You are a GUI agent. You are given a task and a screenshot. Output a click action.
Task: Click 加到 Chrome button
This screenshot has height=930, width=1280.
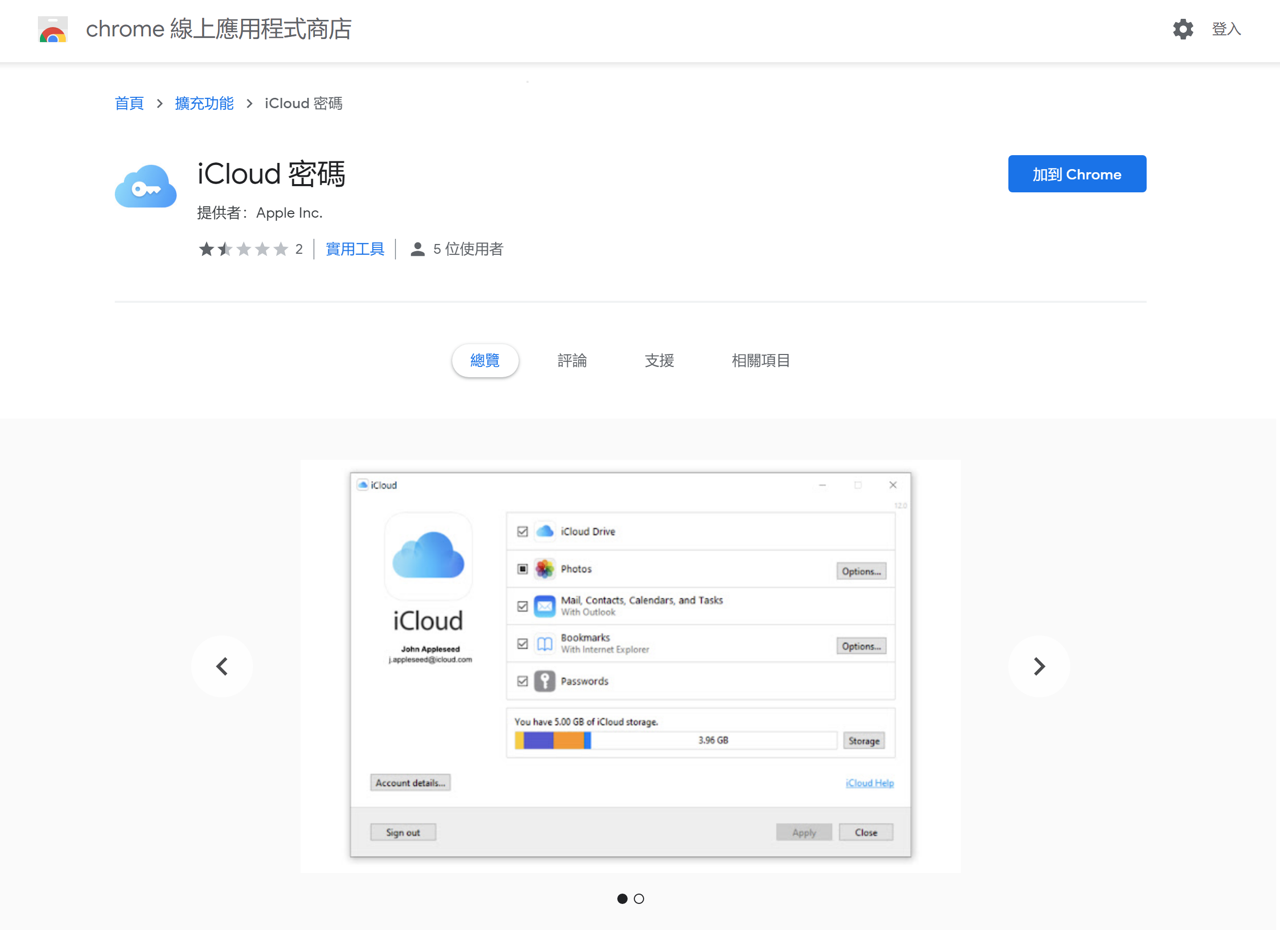click(x=1077, y=174)
